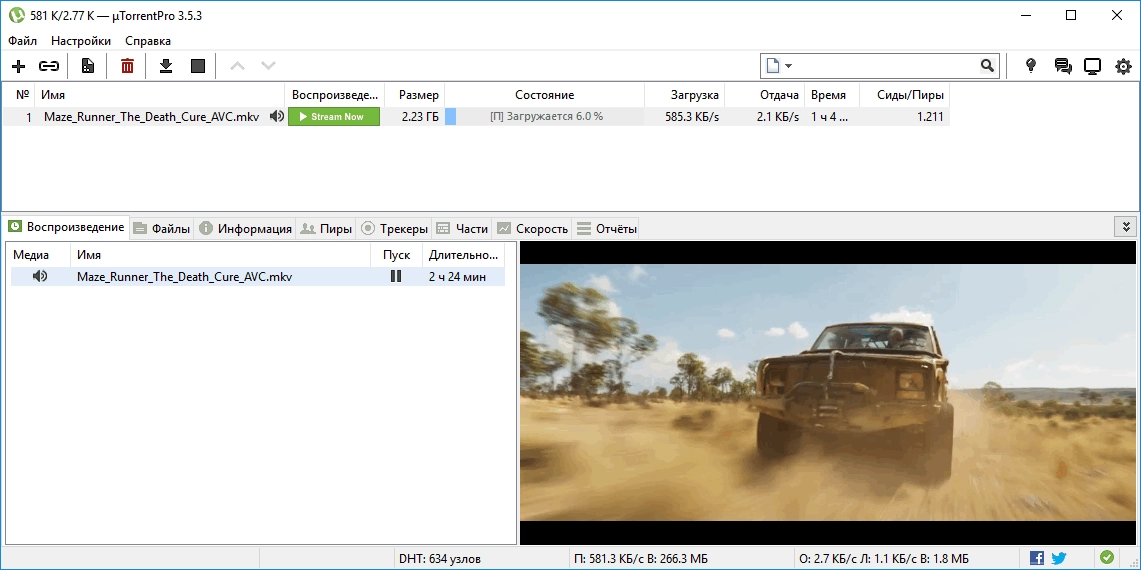Click the µTorrent logo in title bar
Image resolution: width=1141 pixels, height=570 pixels.
(16, 15)
